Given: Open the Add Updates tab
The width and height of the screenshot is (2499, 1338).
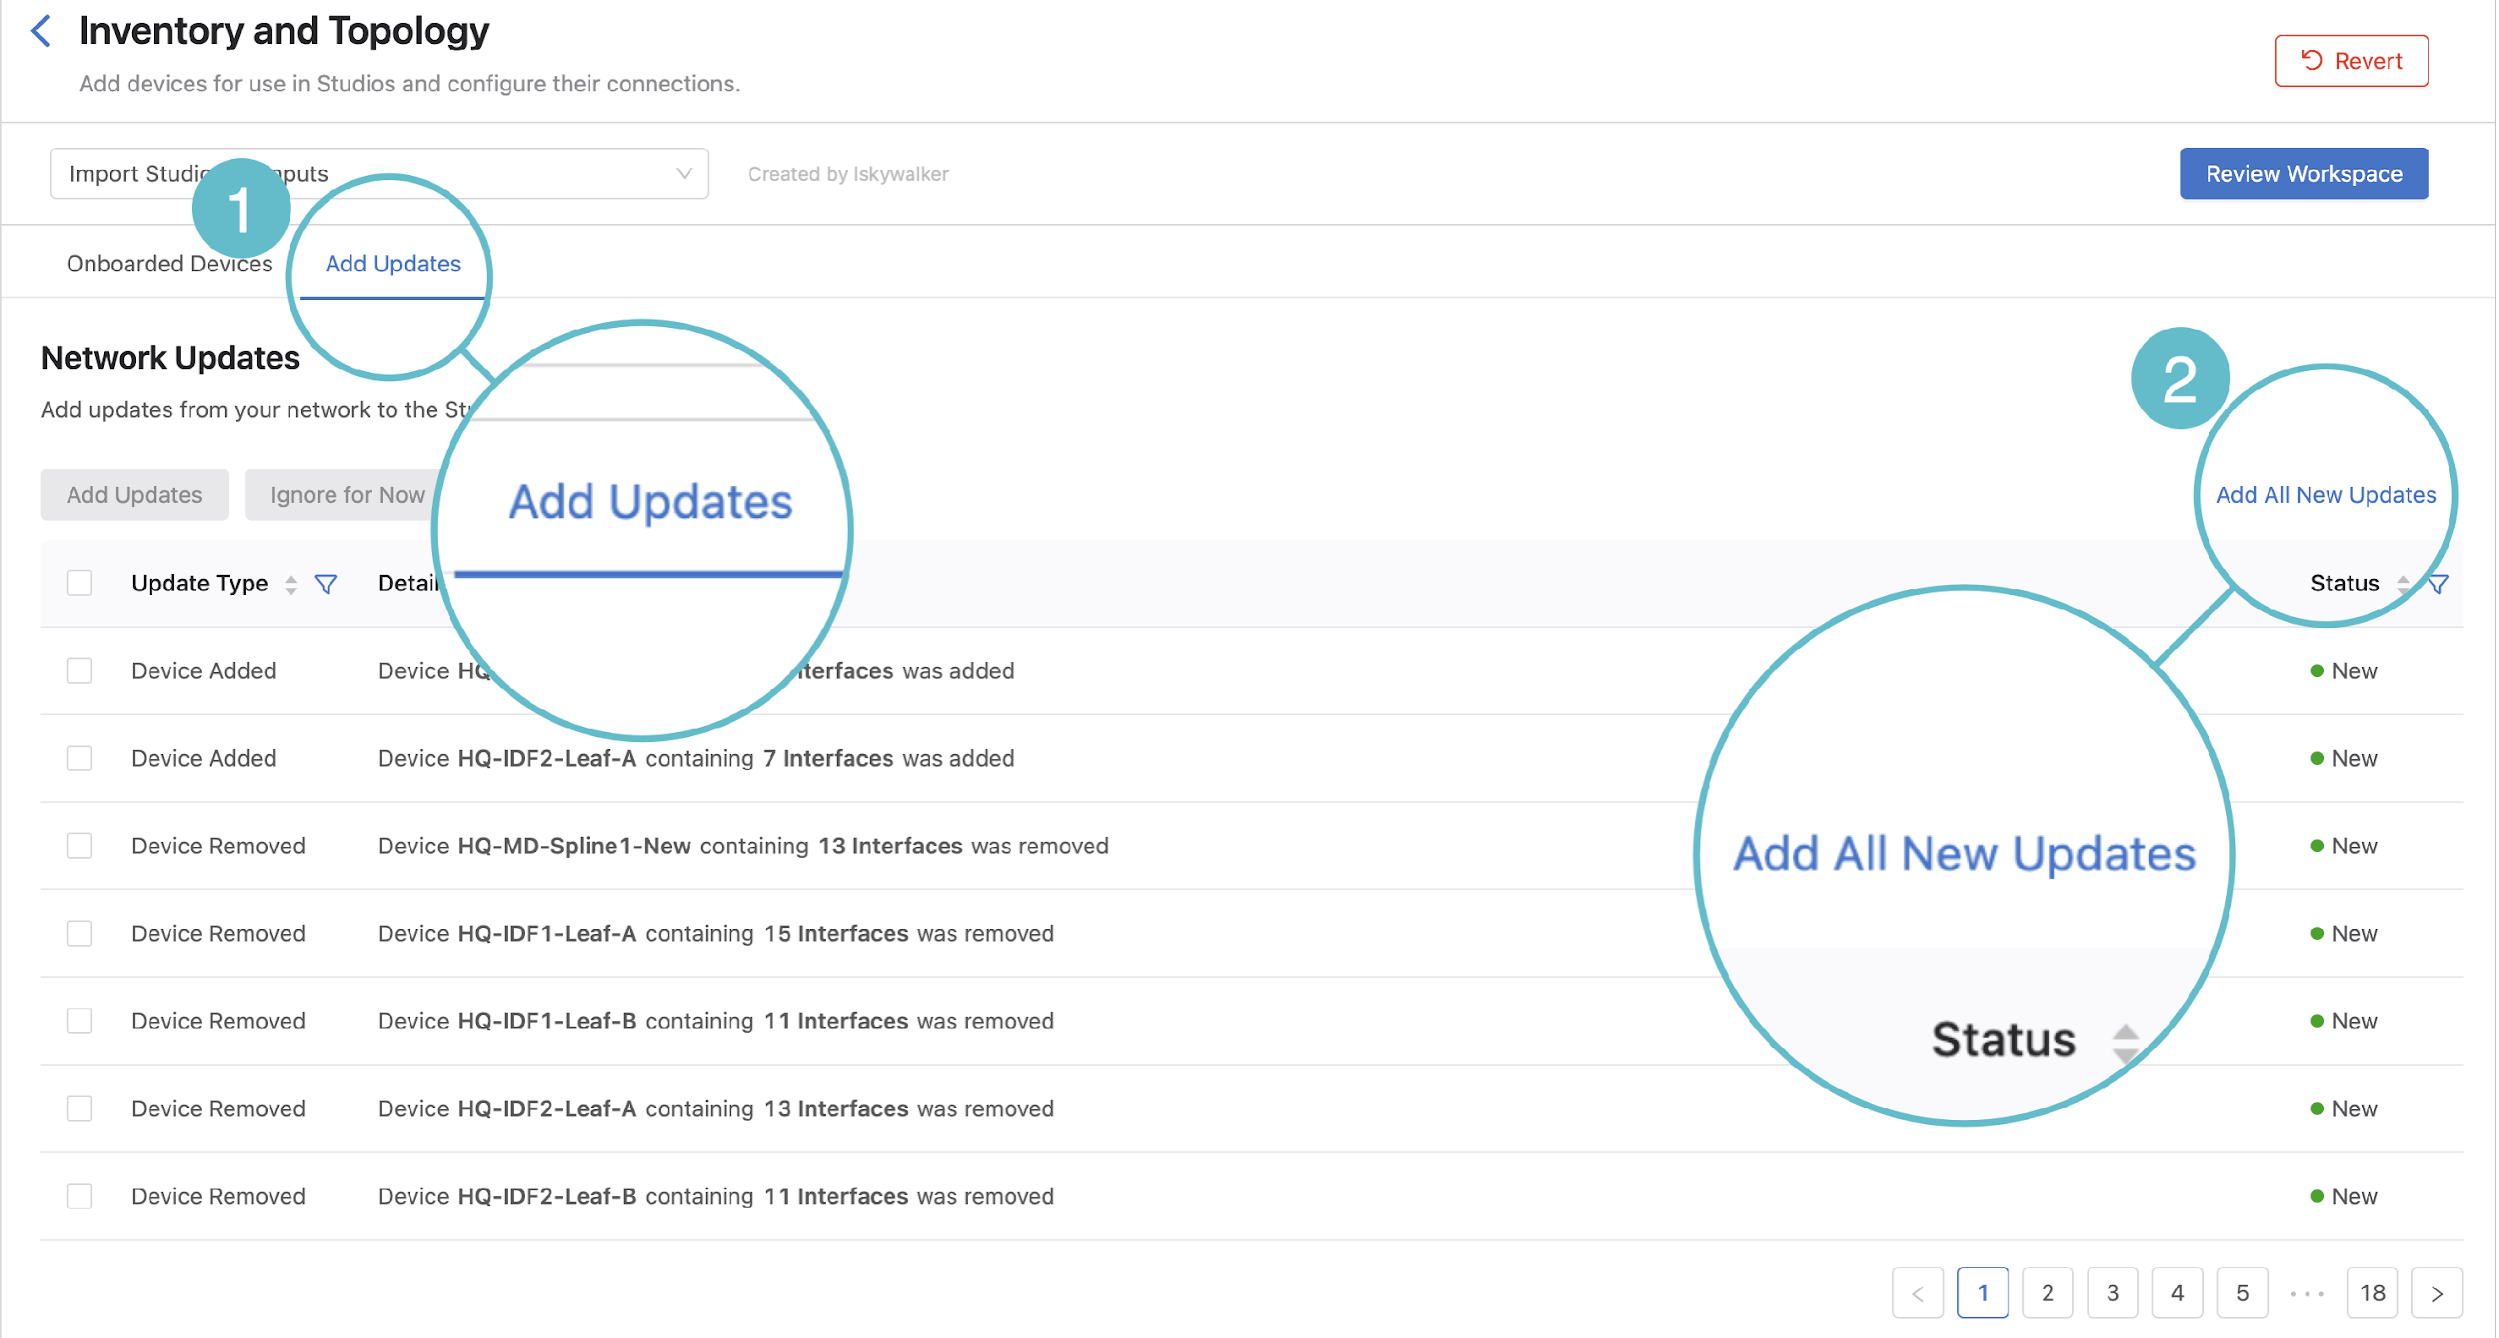Looking at the screenshot, I should click(393, 264).
